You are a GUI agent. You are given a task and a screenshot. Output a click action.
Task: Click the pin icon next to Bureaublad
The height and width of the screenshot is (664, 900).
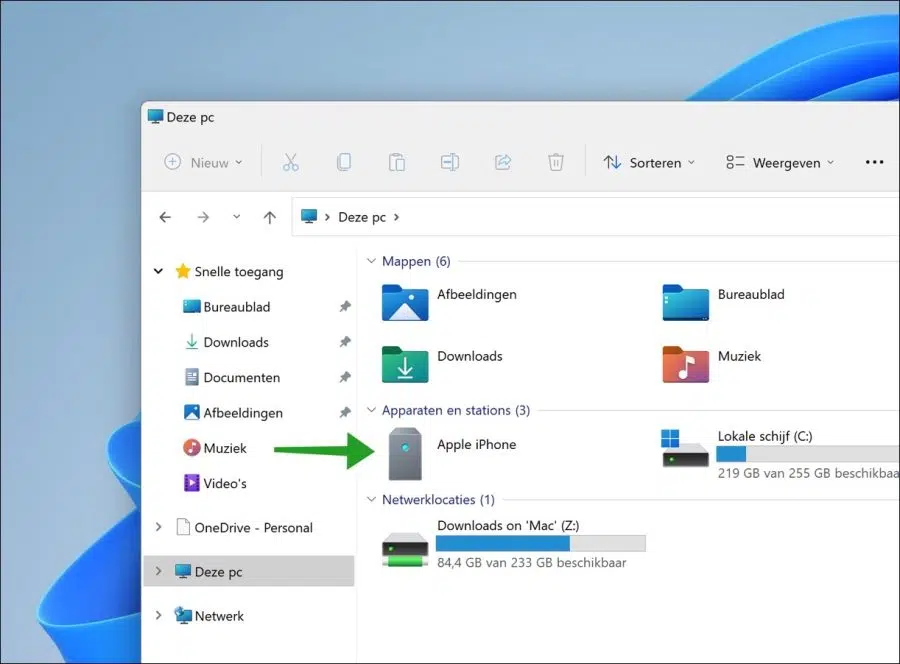click(344, 306)
